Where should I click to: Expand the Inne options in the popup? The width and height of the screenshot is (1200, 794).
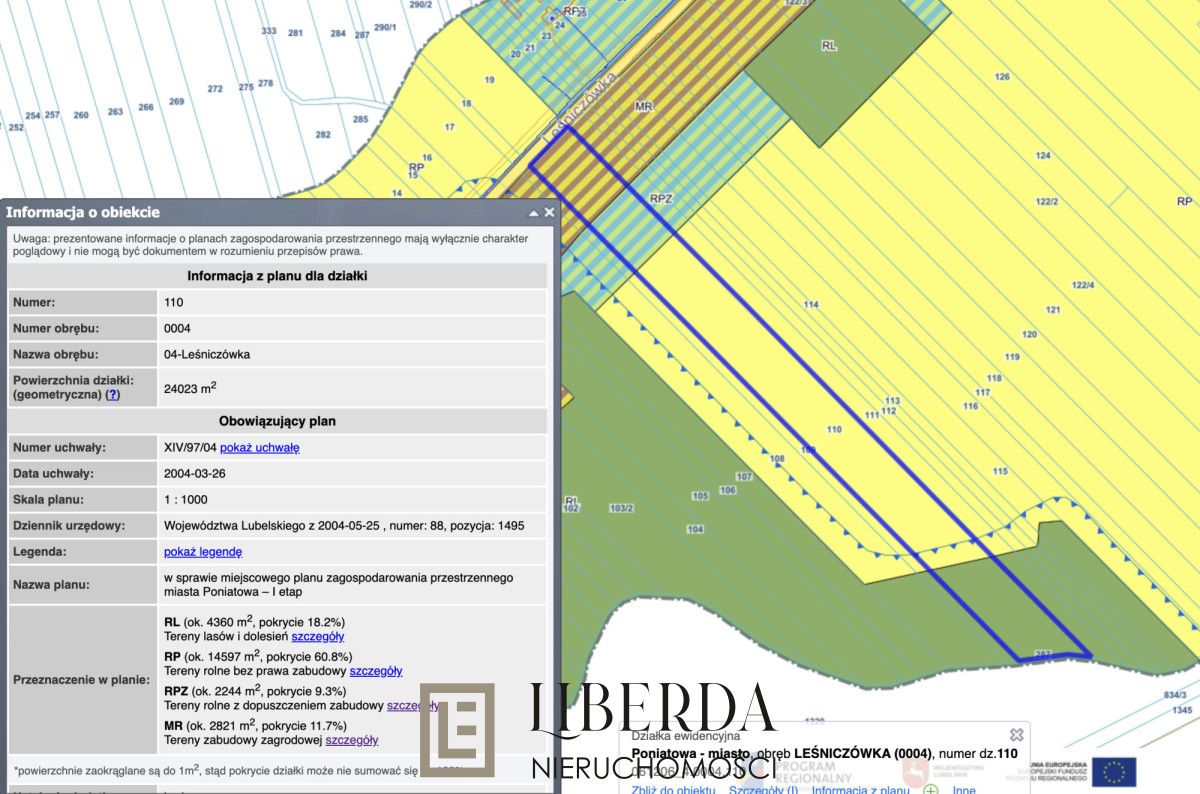click(x=964, y=790)
